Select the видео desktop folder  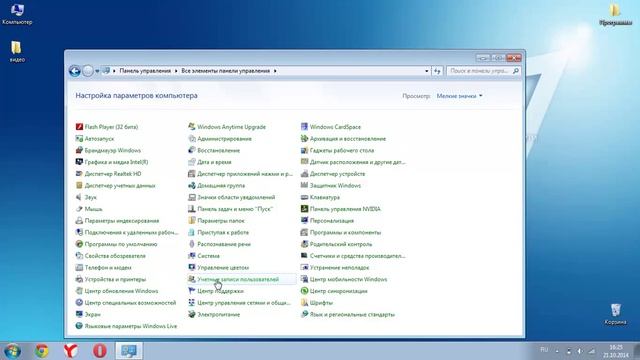pyautogui.click(x=17, y=51)
